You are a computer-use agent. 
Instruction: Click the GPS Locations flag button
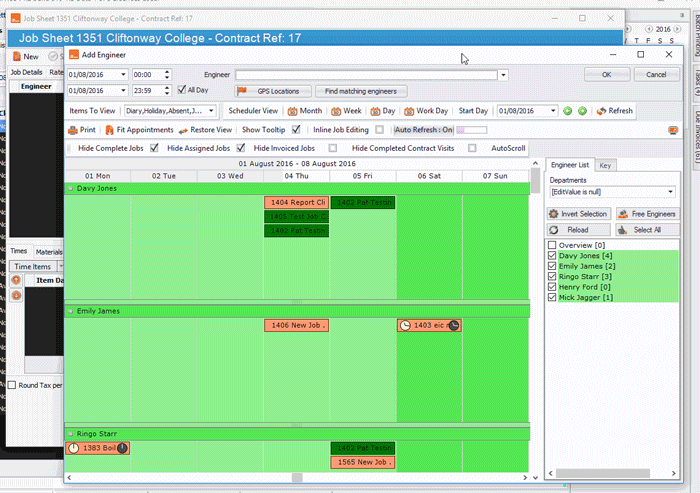point(273,91)
